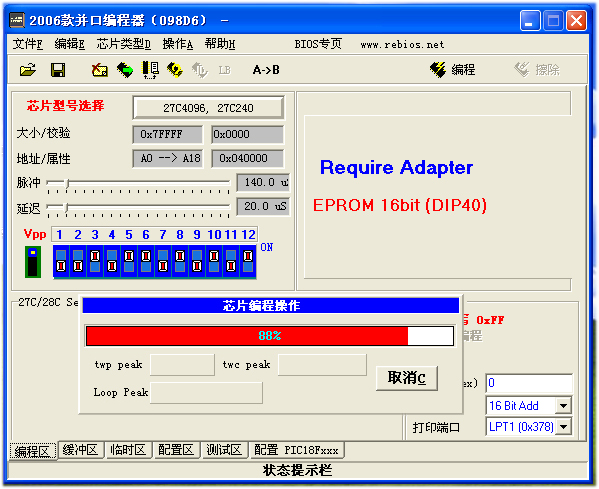This screenshot has height=489, width=599.
Task: Click the verify chip compare icon
Action: (150, 70)
